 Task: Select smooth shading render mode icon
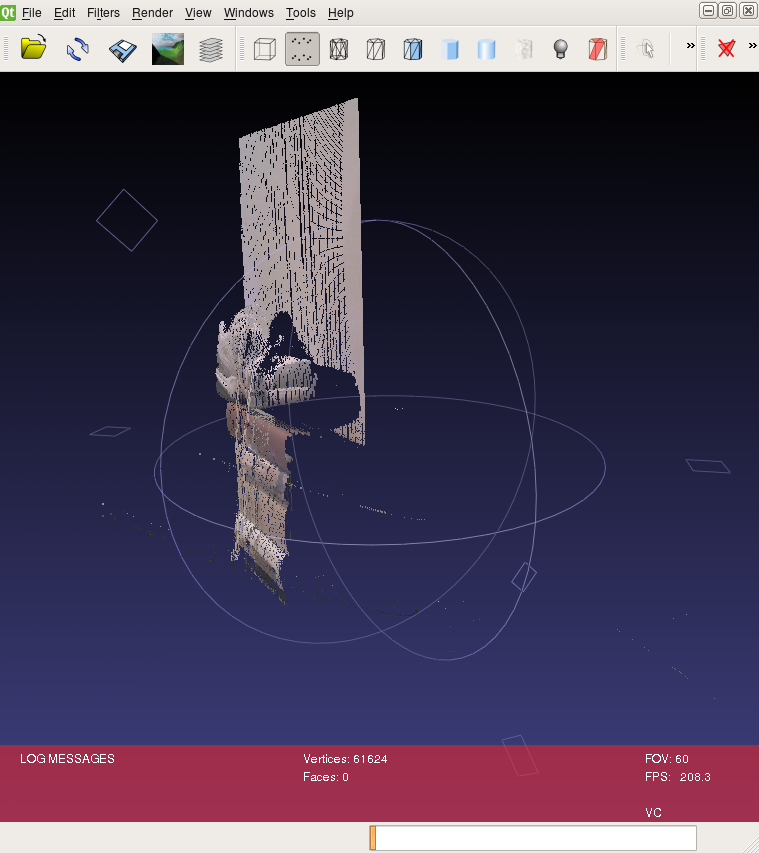pyautogui.click(x=486, y=49)
